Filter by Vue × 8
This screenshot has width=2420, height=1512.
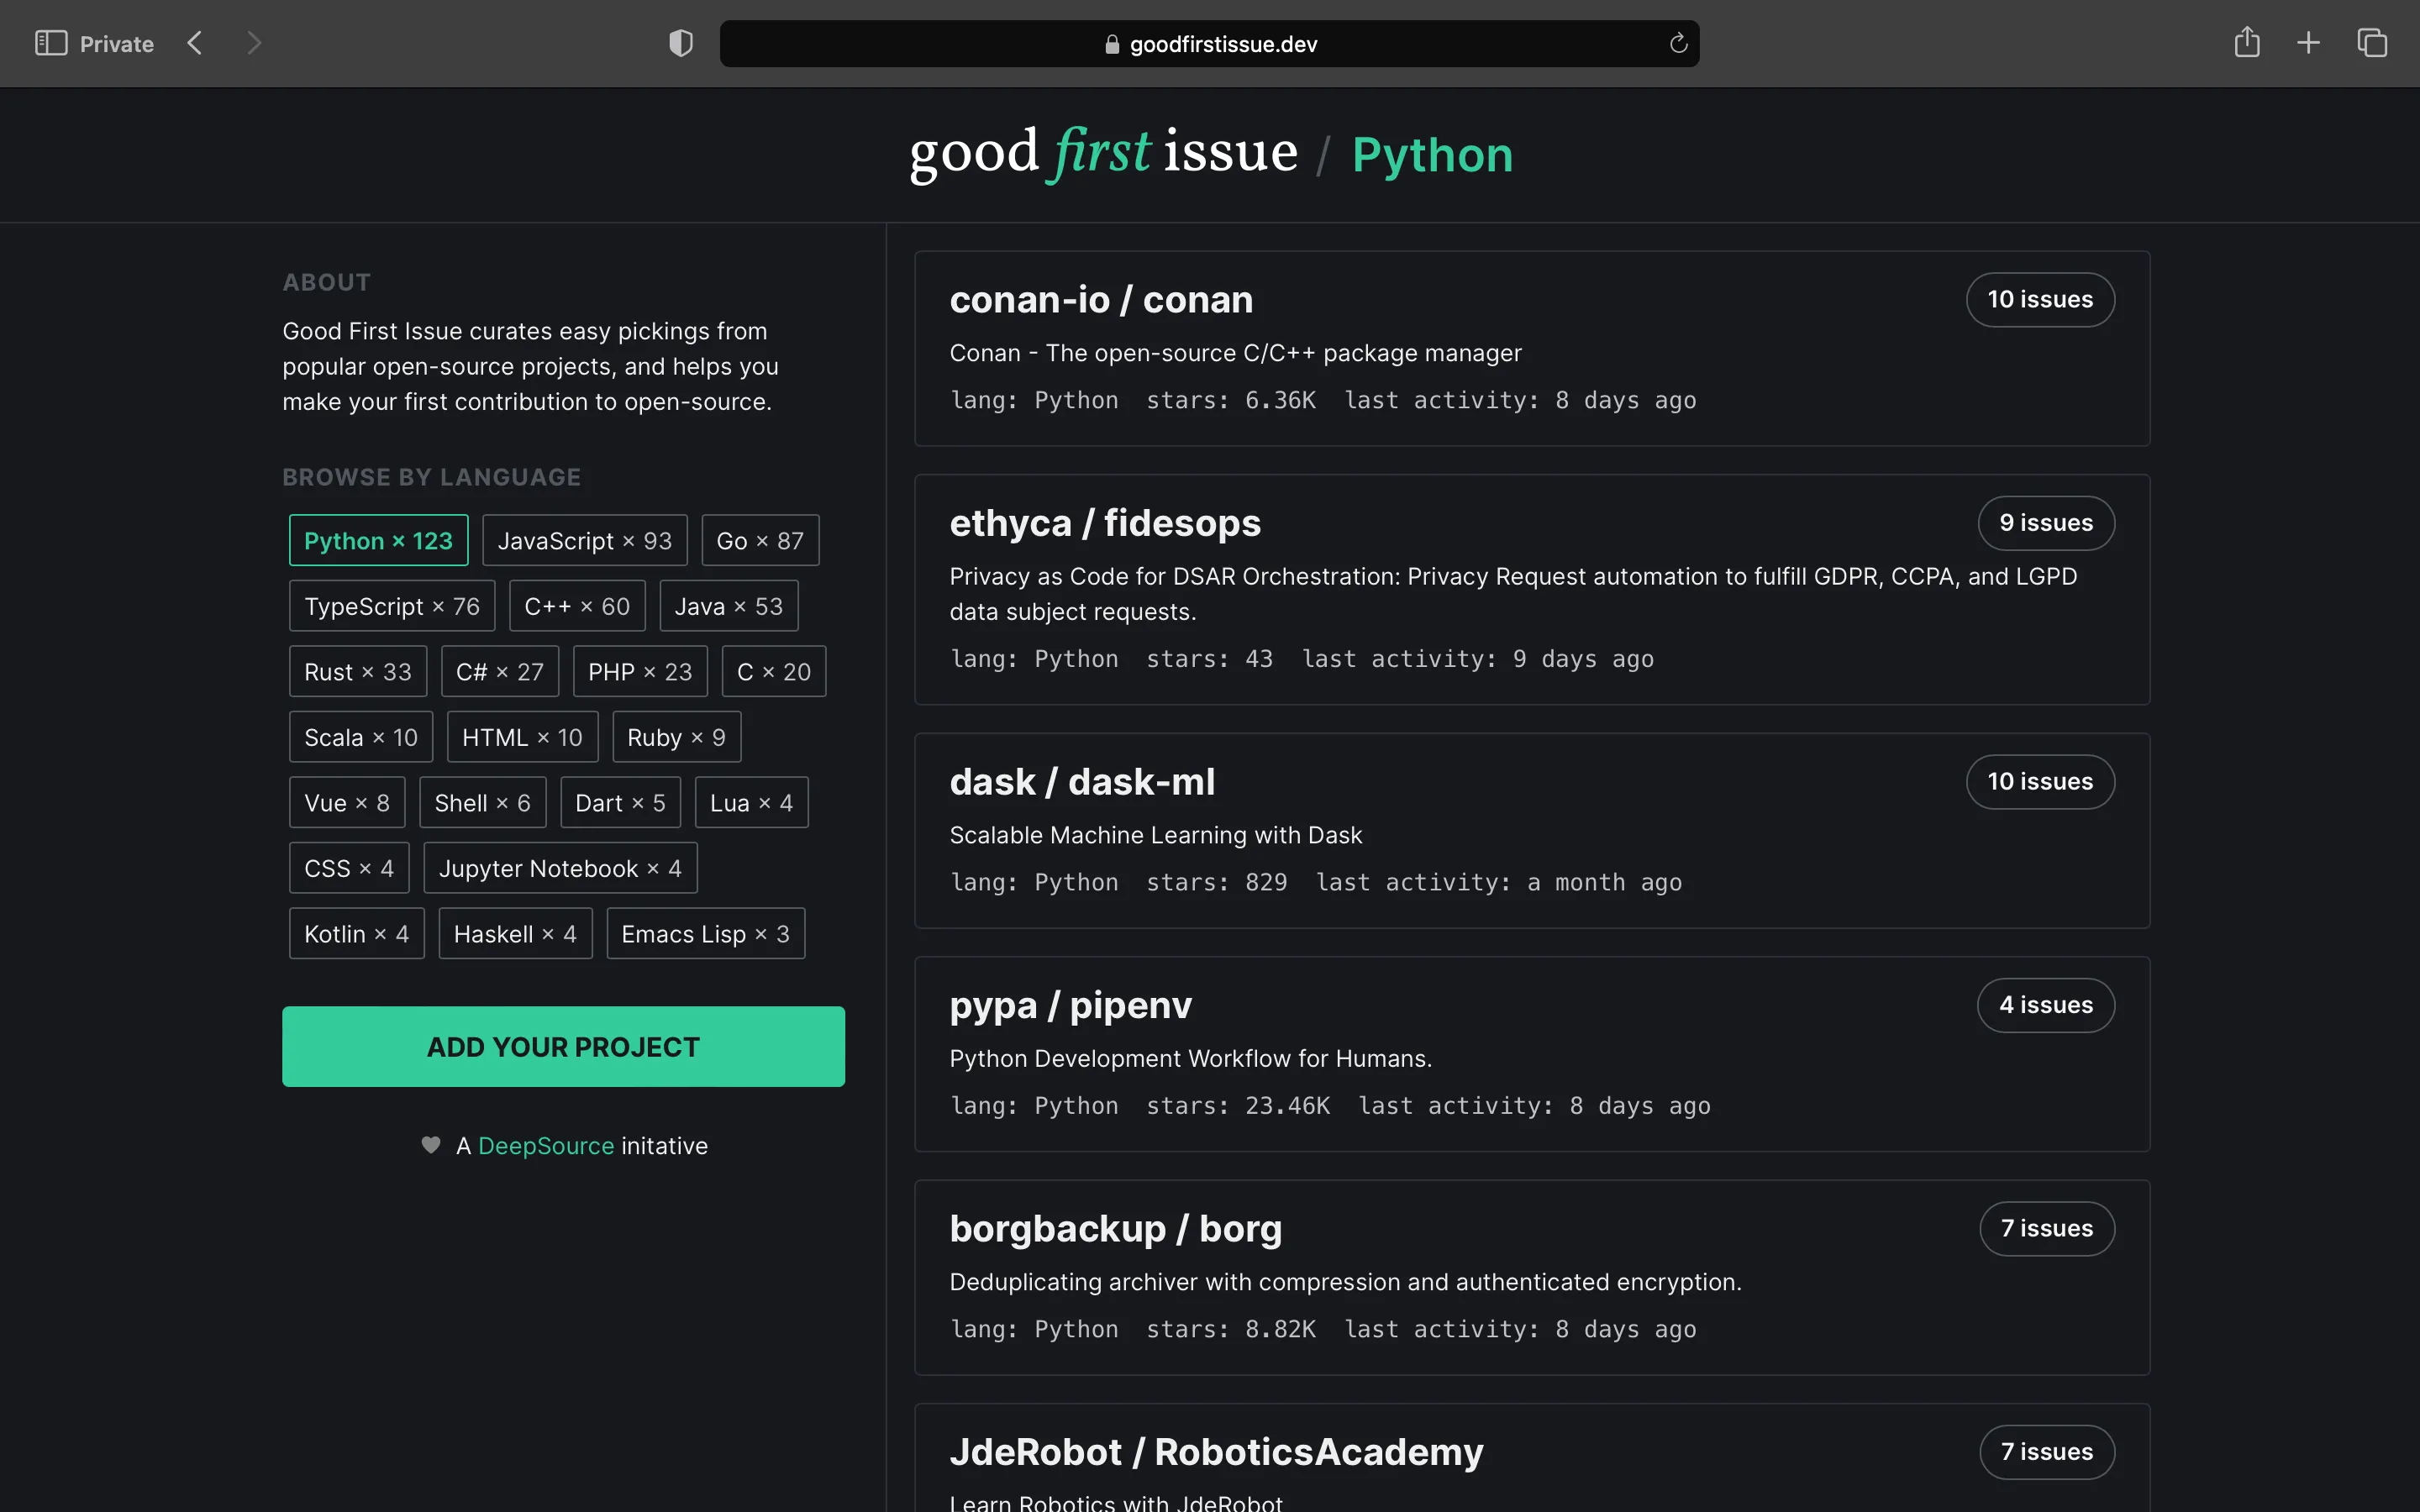[347, 802]
